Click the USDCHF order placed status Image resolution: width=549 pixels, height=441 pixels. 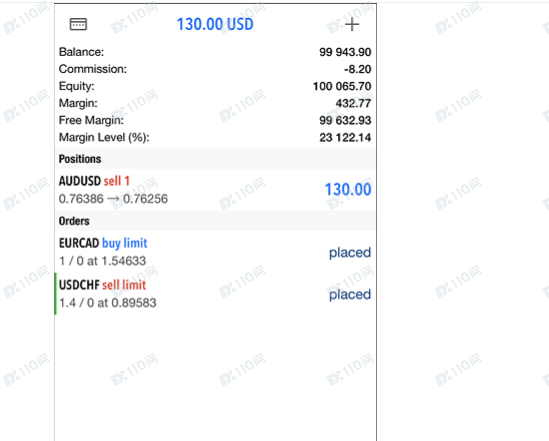[350, 295]
